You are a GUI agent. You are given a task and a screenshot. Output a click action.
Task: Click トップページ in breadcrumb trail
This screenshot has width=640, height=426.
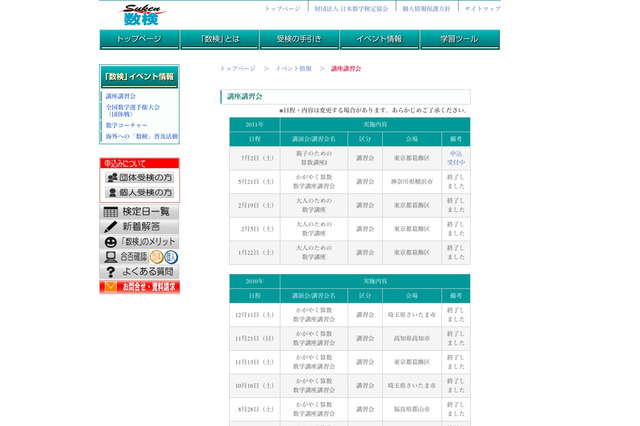coord(238,69)
